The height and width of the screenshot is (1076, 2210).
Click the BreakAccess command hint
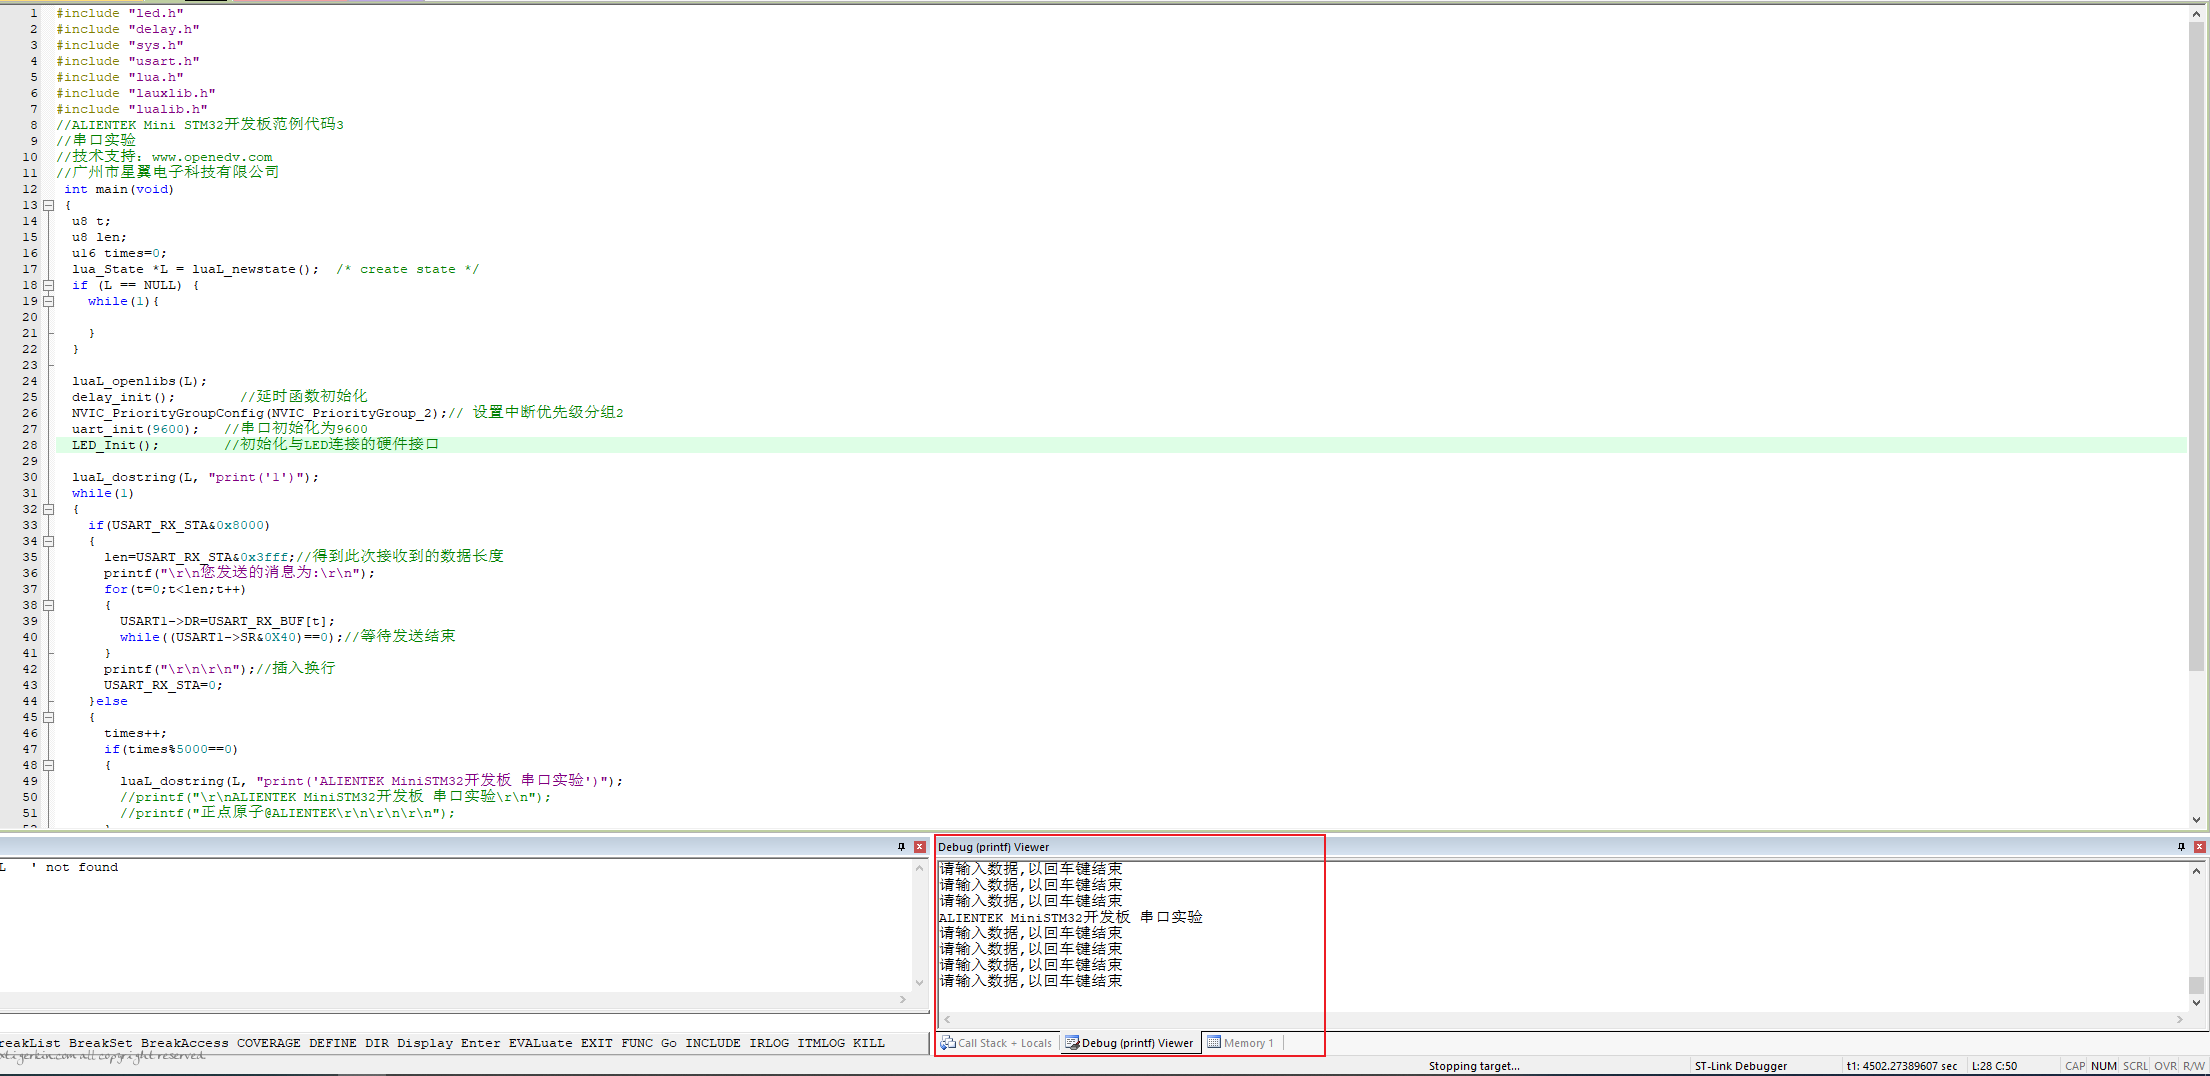[x=184, y=1043]
